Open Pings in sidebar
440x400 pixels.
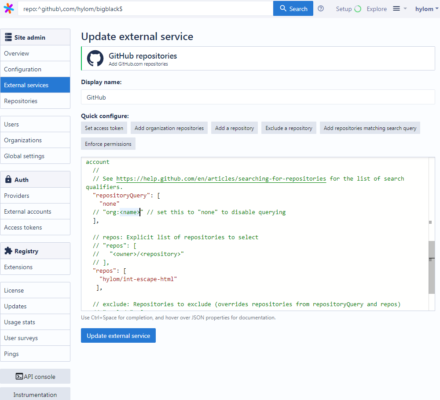tap(35, 354)
